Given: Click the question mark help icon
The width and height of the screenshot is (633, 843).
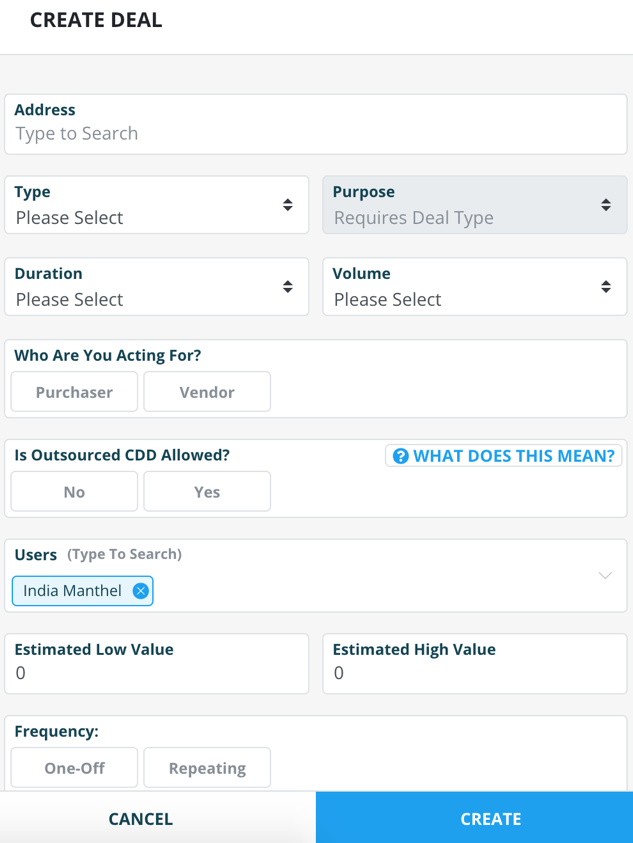Looking at the screenshot, I should (x=400, y=456).
